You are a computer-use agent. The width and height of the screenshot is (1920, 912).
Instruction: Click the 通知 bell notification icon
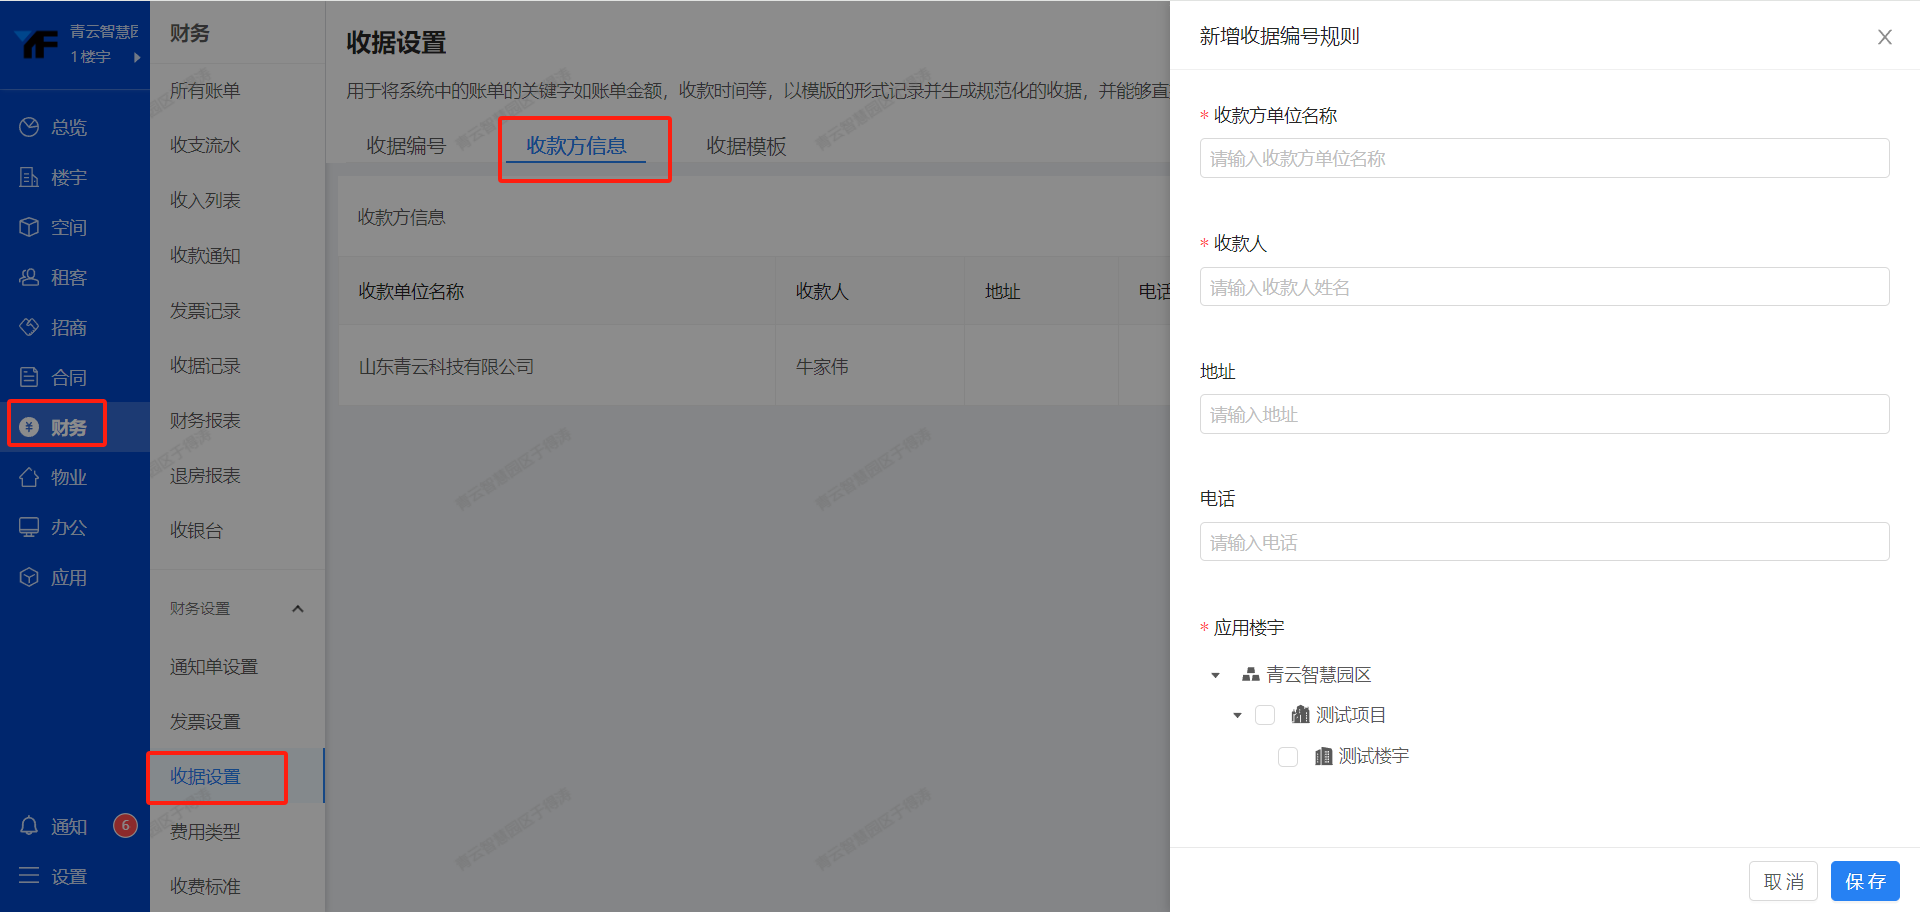pos(29,826)
